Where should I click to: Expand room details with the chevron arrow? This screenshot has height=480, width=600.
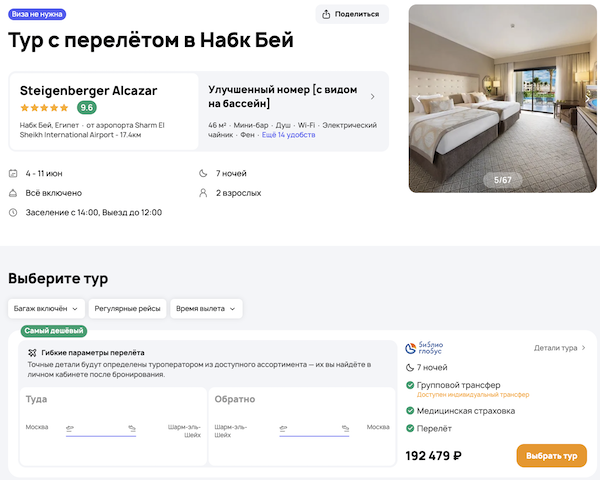(373, 97)
